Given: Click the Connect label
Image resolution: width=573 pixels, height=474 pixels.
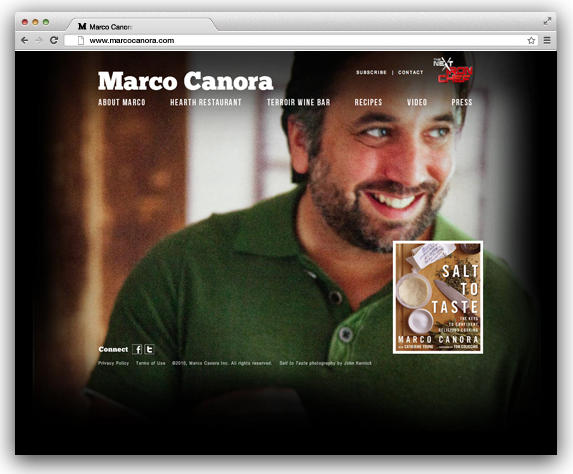Looking at the screenshot, I should coord(113,349).
